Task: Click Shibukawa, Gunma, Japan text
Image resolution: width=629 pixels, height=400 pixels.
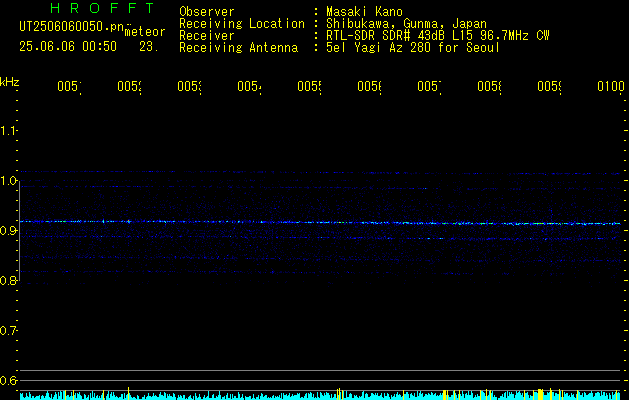Action: click(406, 24)
